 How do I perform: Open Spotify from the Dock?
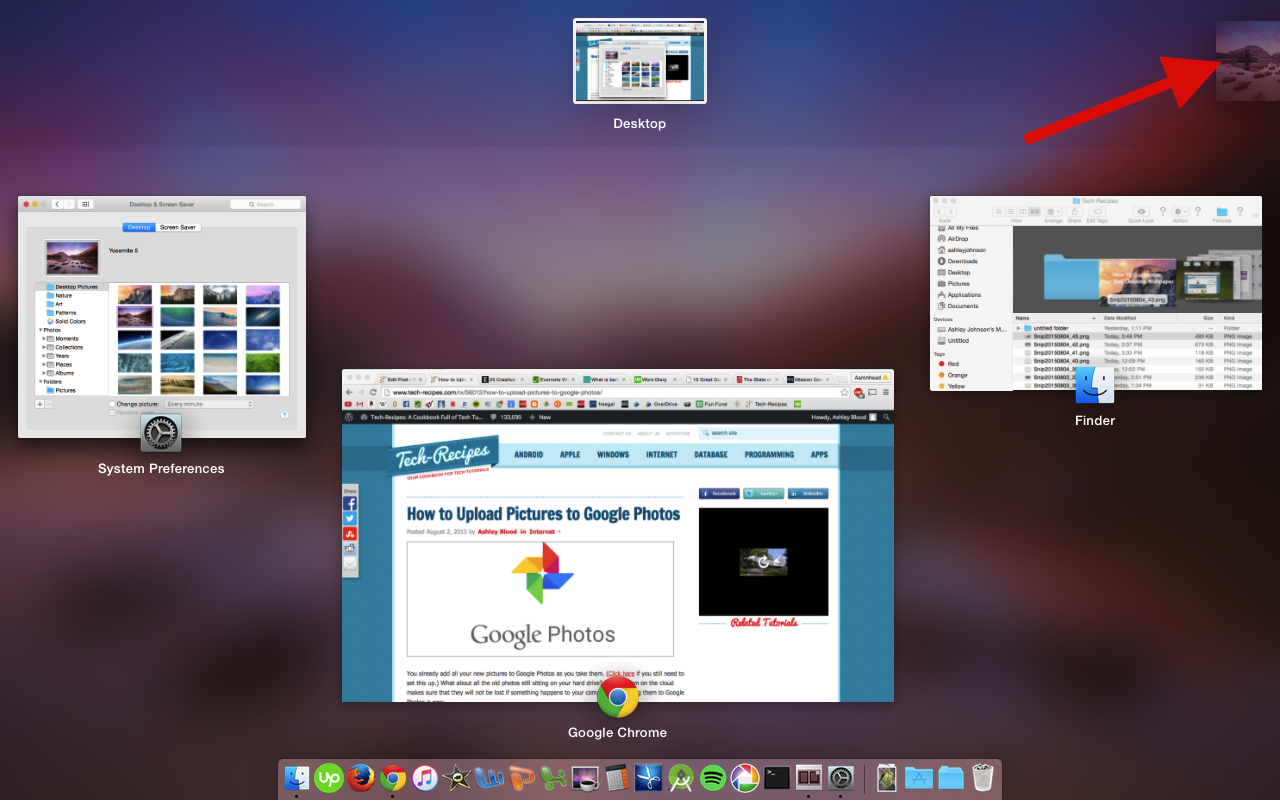[x=713, y=777]
